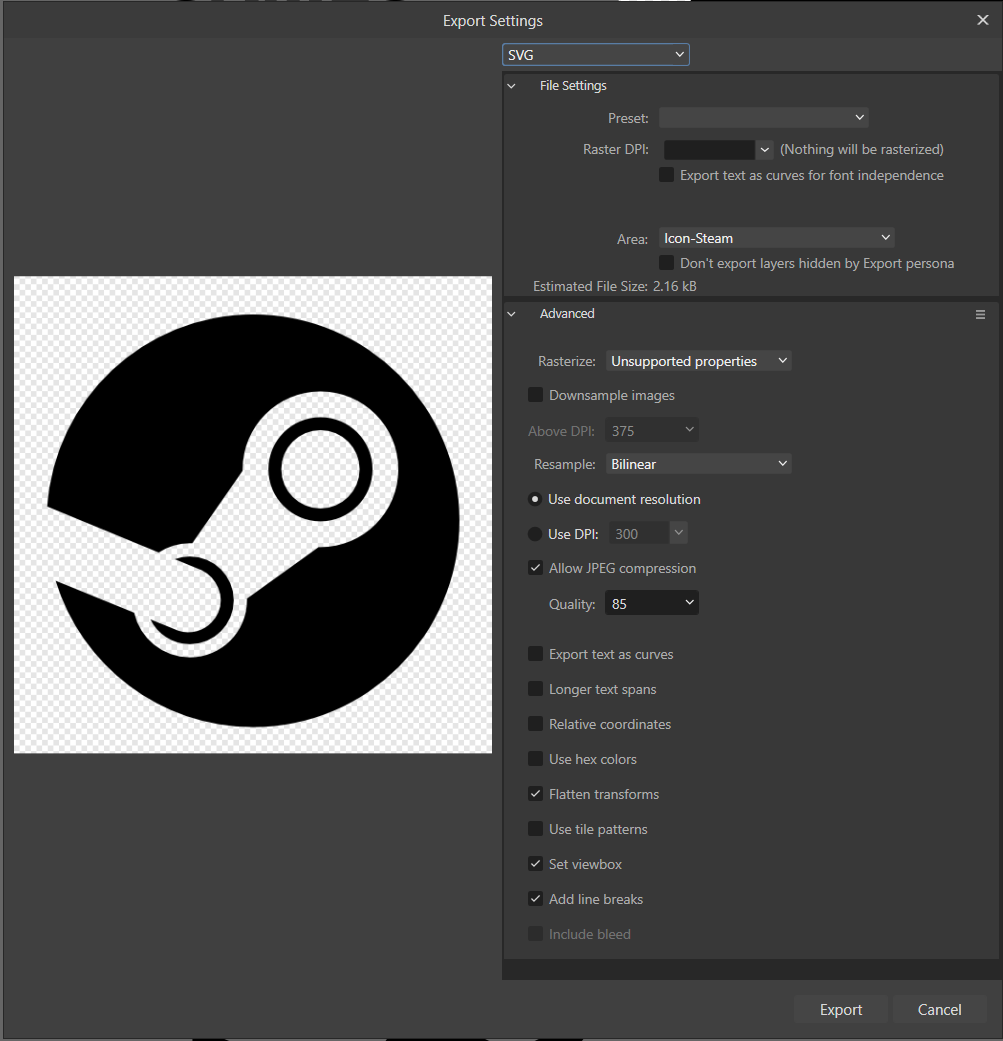Viewport: 1003px width, 1041px height.
Task: Close the Export Settings dialog
Action: click(x=982, y=21)
